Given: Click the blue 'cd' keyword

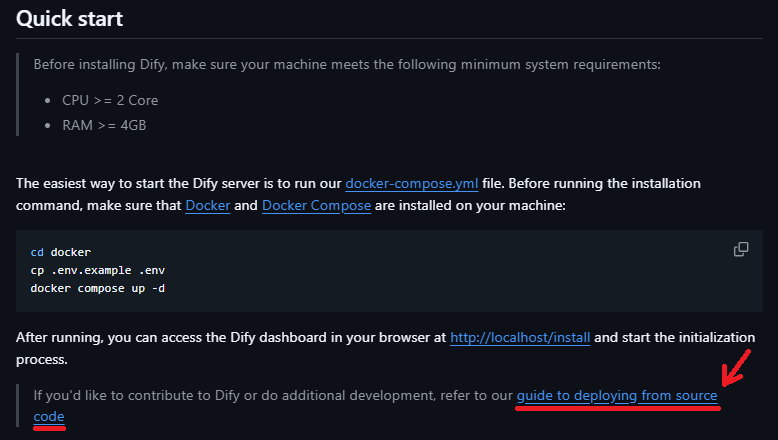Looking at the screenshot, I should pyautogui.click(x=37, y=252).
